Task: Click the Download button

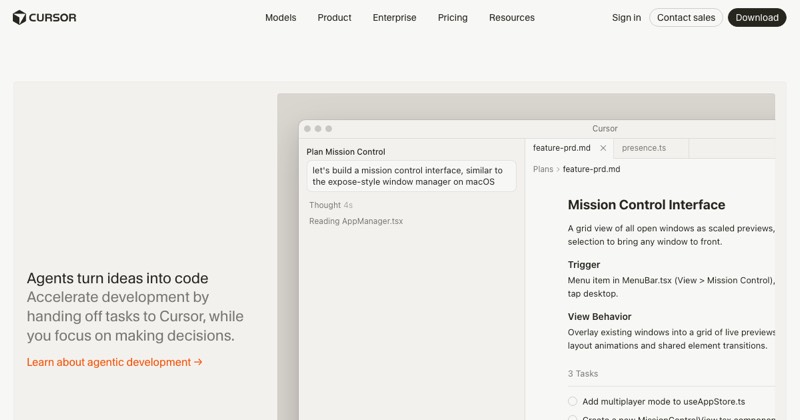Action: pos(757,17)
